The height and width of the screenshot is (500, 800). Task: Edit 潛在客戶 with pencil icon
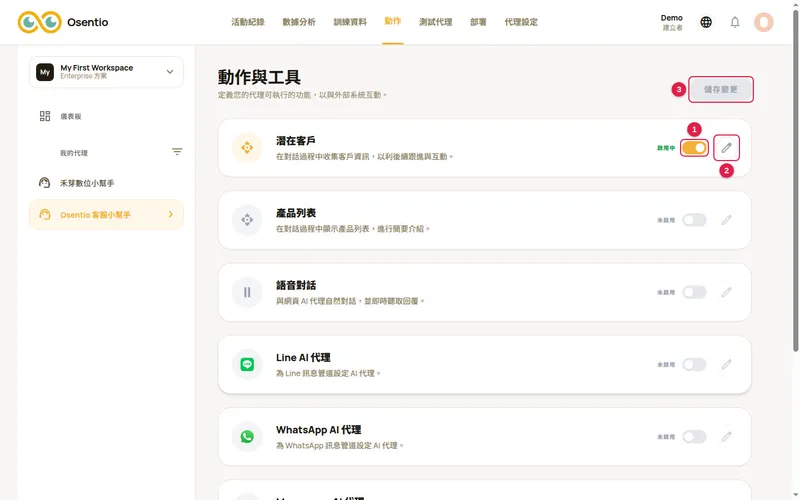[x=727, y=148]
